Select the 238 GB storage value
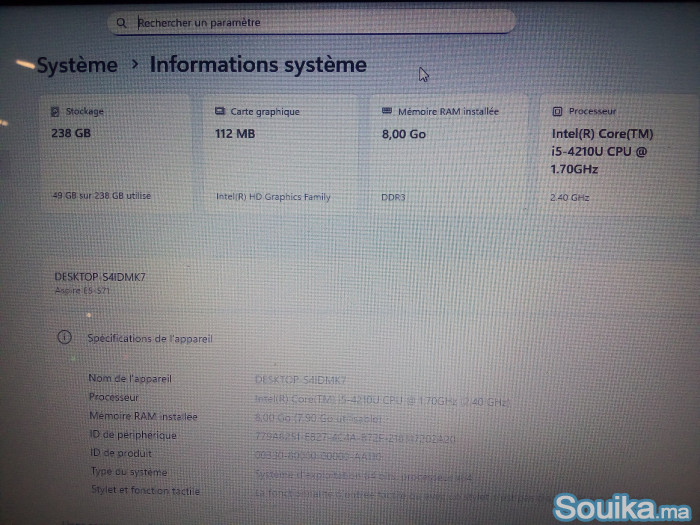700x525 pixels. pos(71,133)
